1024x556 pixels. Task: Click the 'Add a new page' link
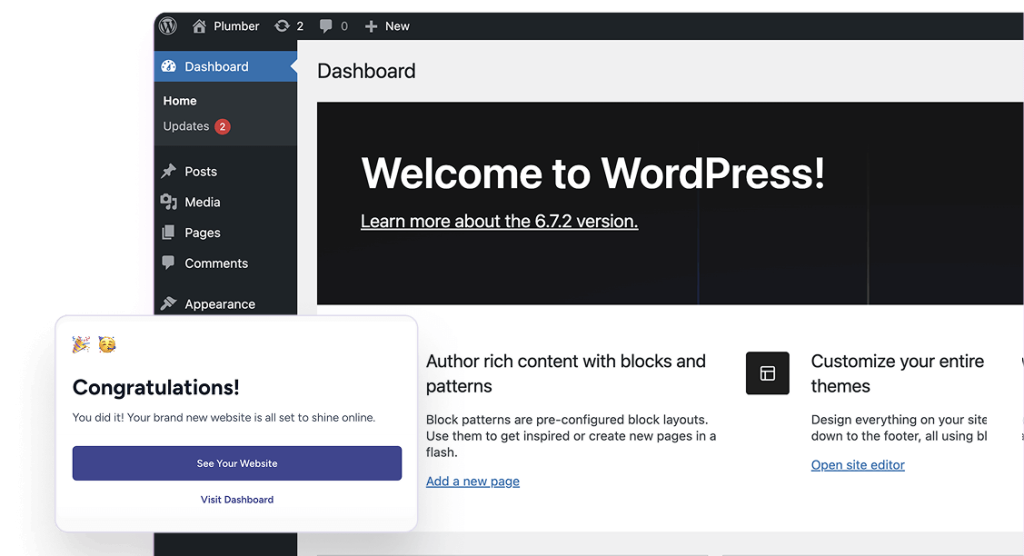click(472, 481)
